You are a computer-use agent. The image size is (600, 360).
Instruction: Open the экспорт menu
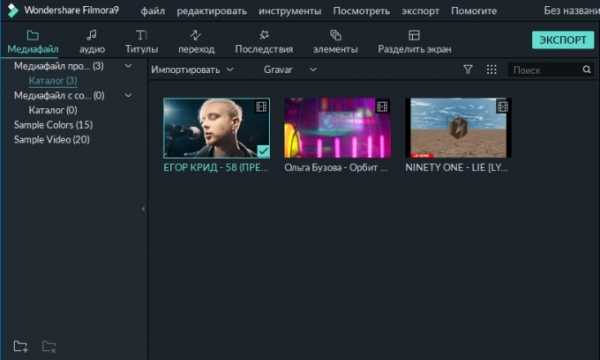(420, 11)
